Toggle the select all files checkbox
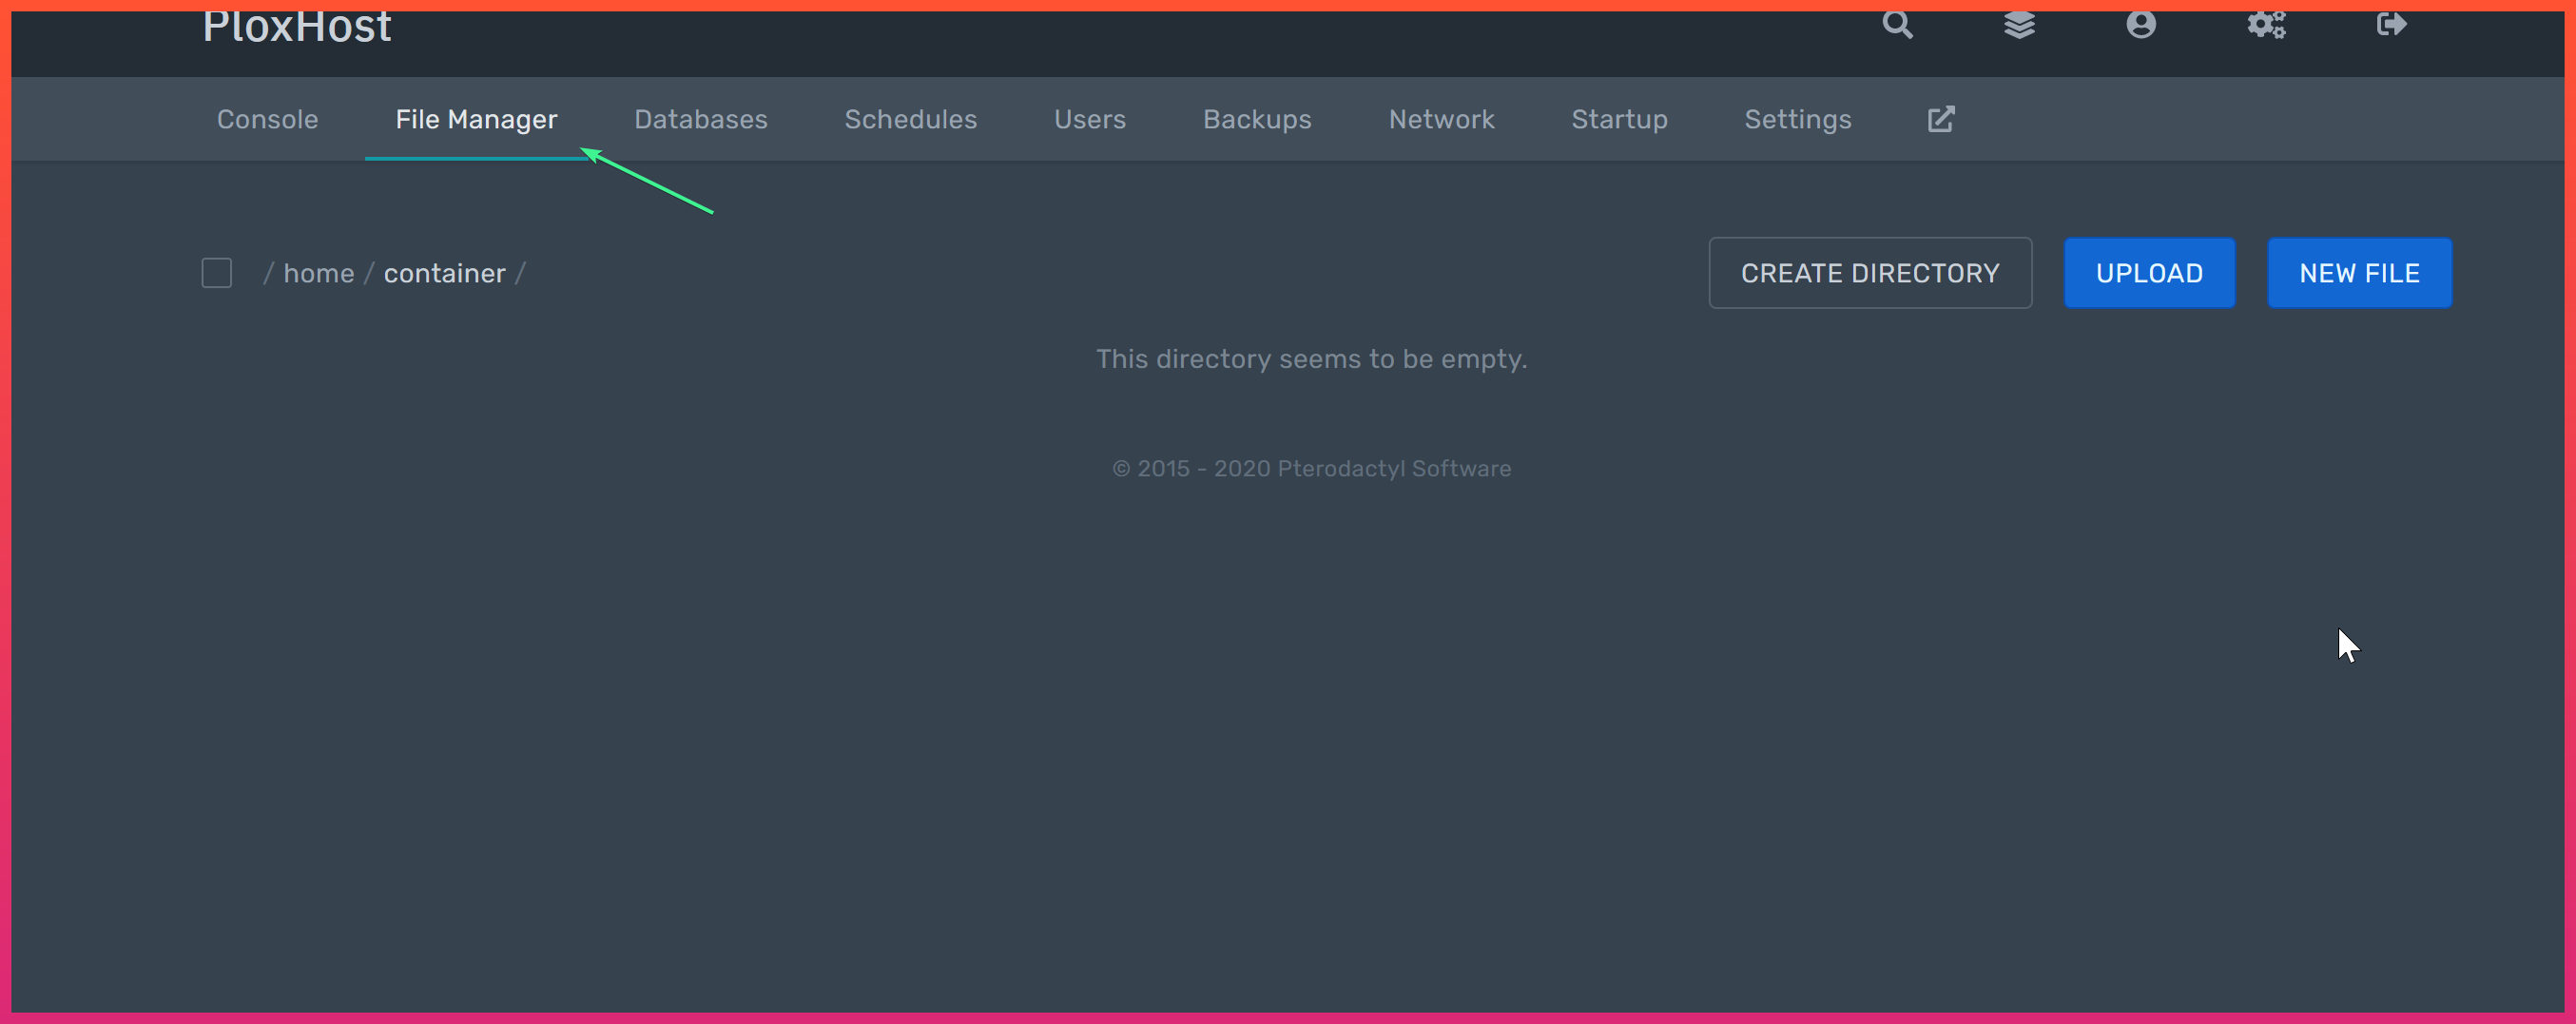 click(217, 273)
